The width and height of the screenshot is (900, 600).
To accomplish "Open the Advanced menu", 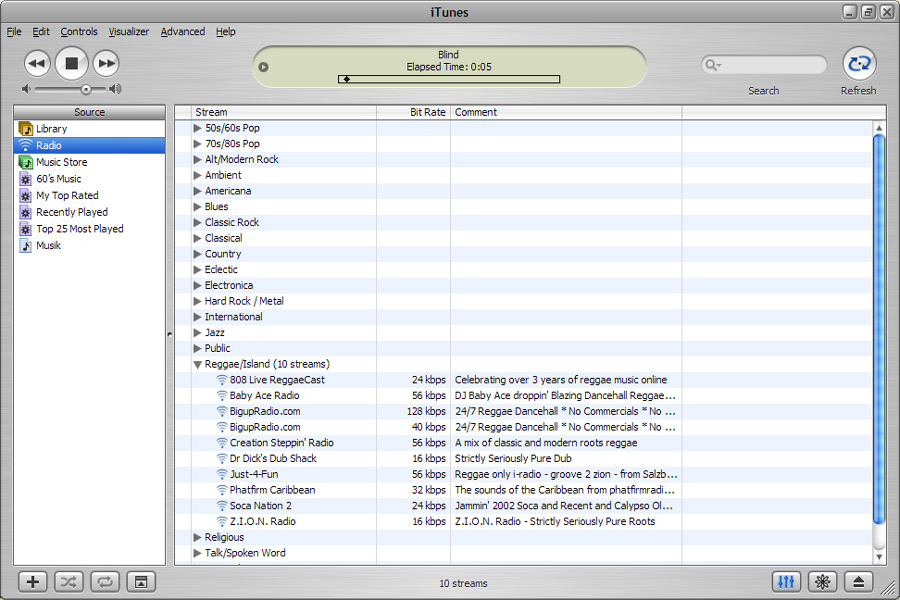I will coord(183,32).
